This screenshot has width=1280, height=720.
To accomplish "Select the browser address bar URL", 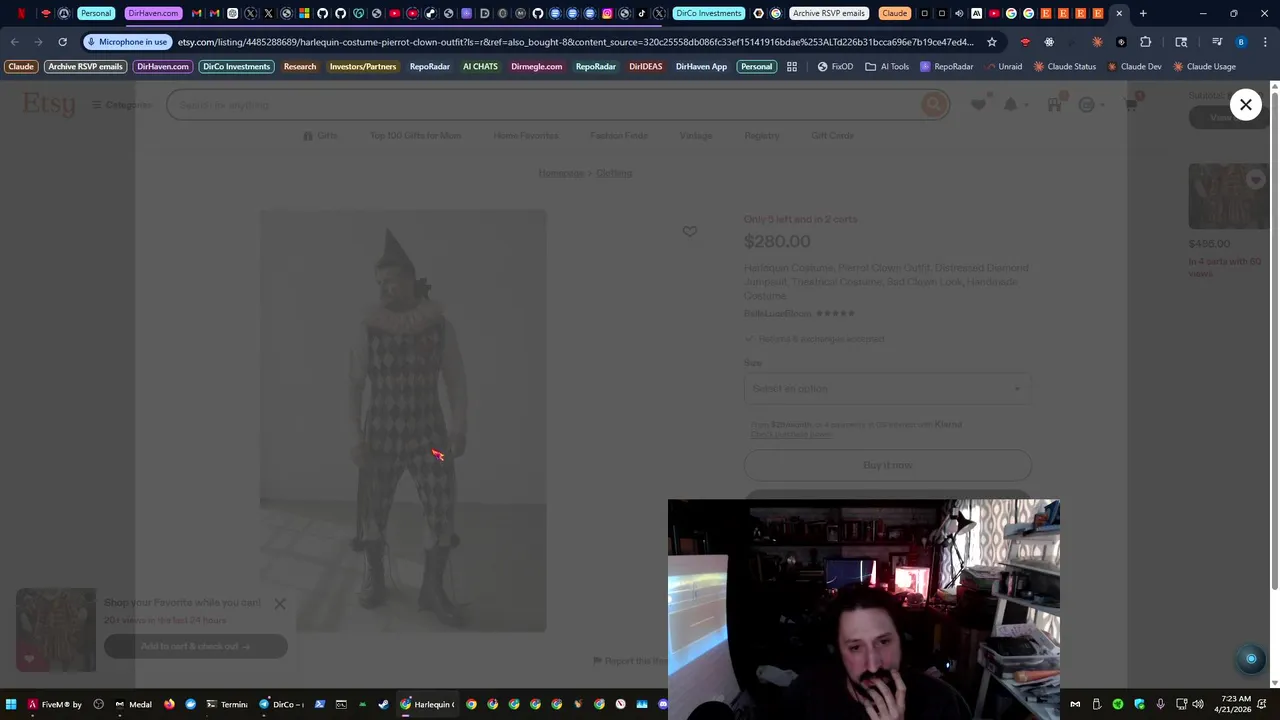I will pyautogui.click(x=575, y=42).
